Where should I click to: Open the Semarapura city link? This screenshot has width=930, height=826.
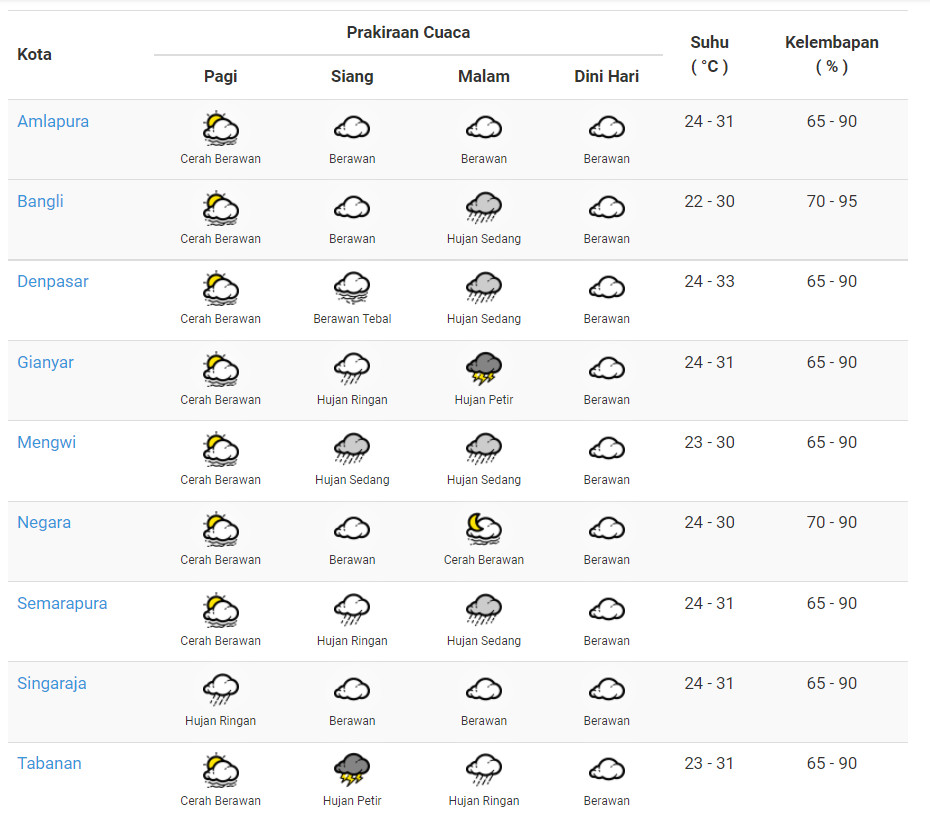click(x=62, y=603)
